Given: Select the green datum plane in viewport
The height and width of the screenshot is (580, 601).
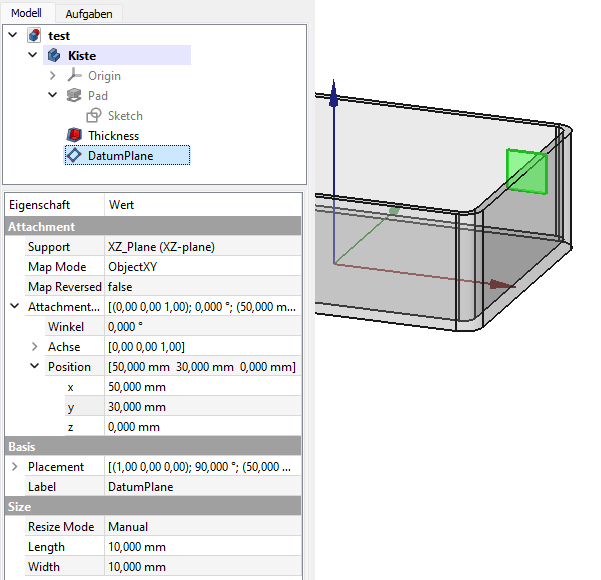Looking at the screenshot, I should pos(526,170).
